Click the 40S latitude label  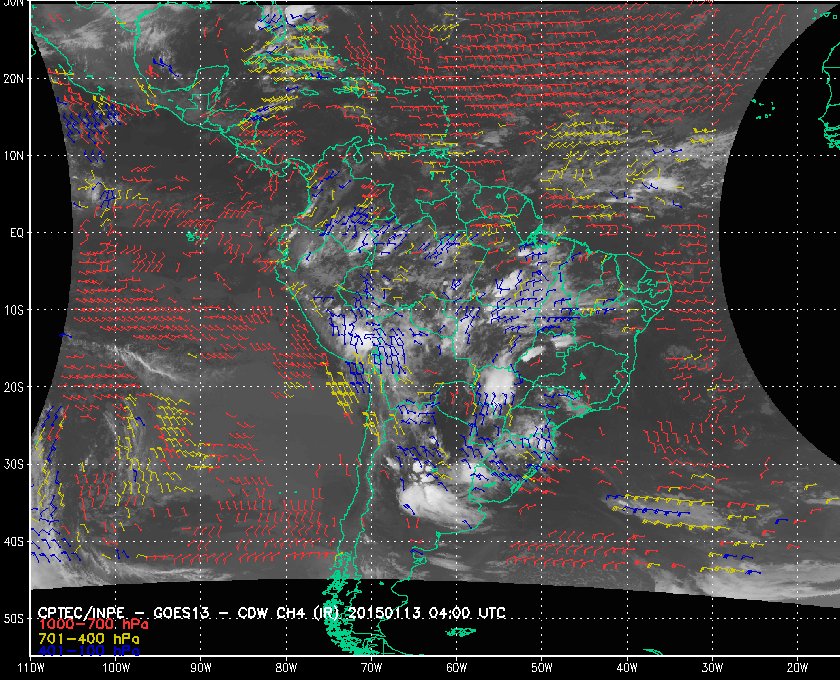coord(14,541)
